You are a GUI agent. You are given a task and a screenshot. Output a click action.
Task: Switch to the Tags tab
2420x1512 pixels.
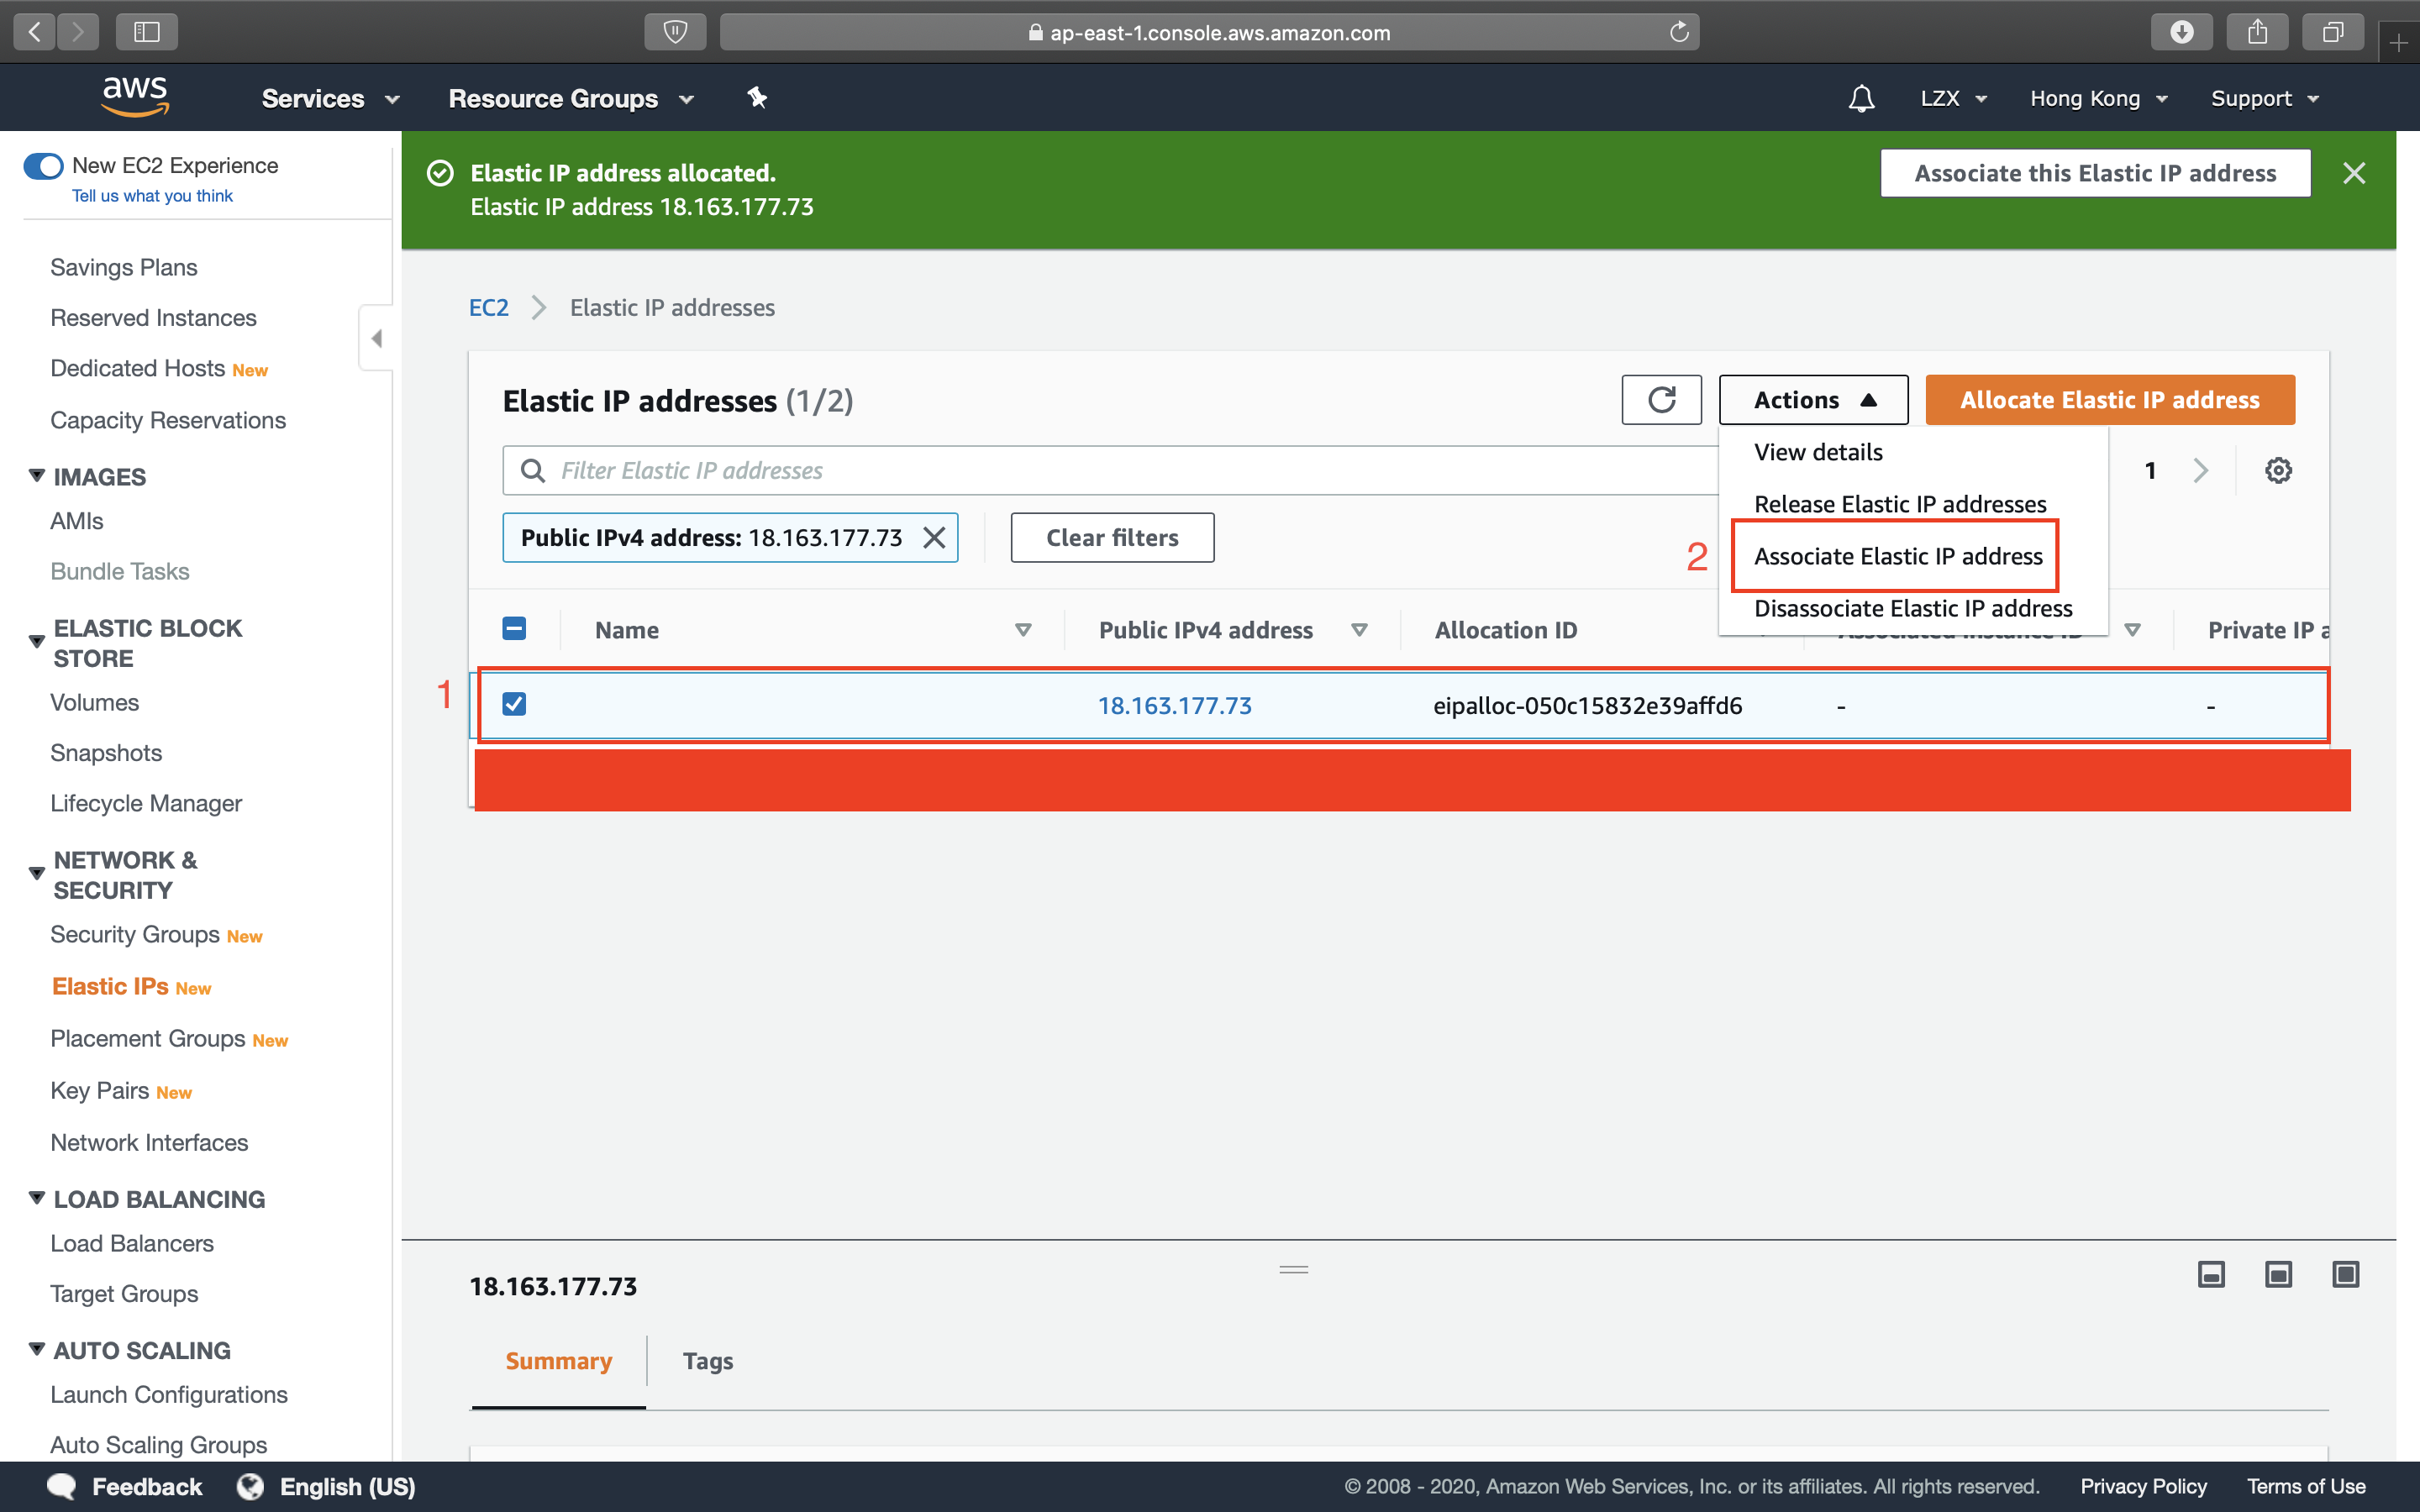point(707,1361)
